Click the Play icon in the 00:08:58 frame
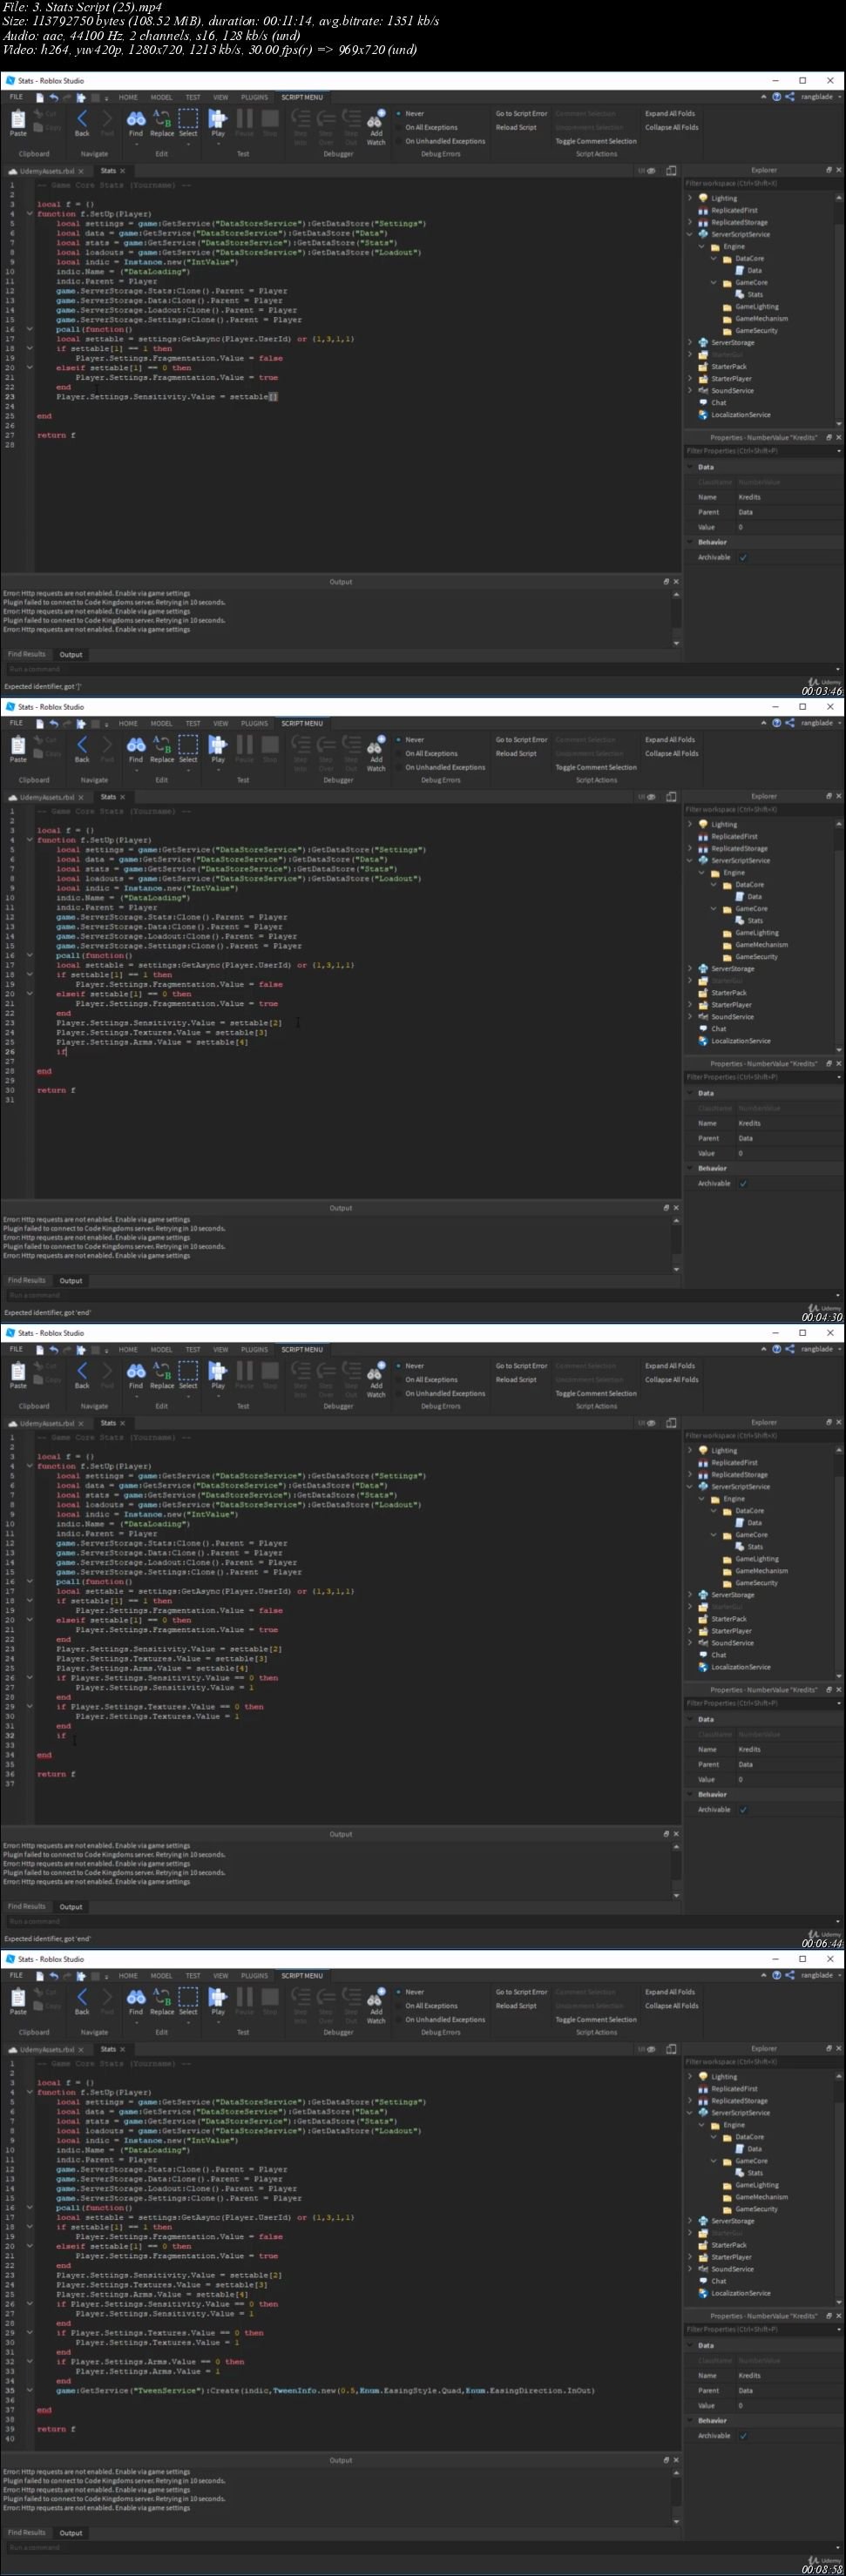 (217, 1997)
